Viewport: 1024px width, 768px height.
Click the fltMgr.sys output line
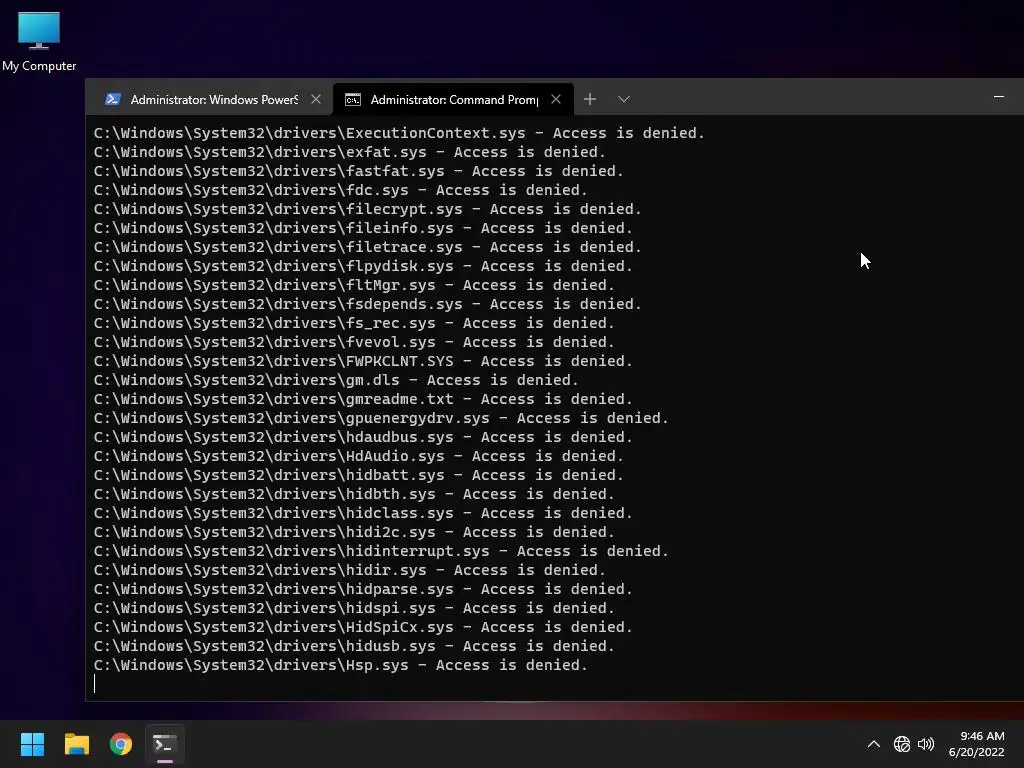(354, 285)
